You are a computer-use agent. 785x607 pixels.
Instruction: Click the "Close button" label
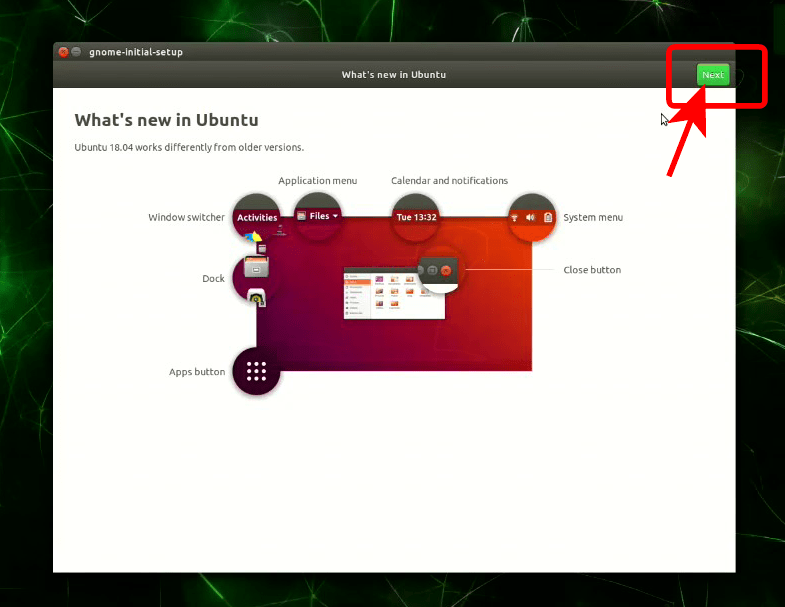point(592,270)
